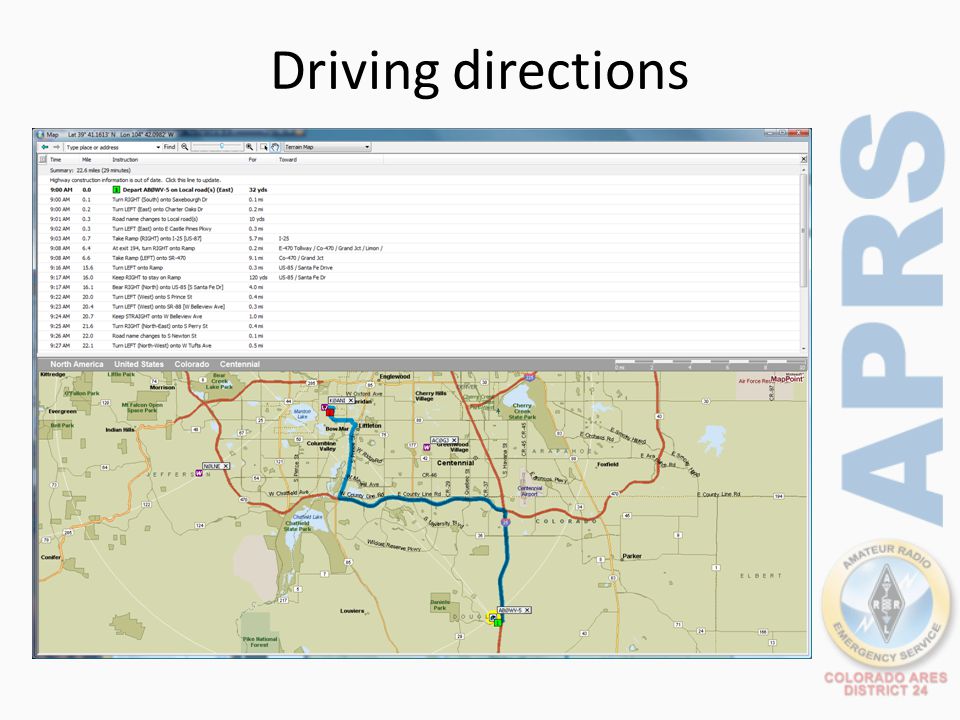Close the AC0GJ map label

click(x=454, y=440)
